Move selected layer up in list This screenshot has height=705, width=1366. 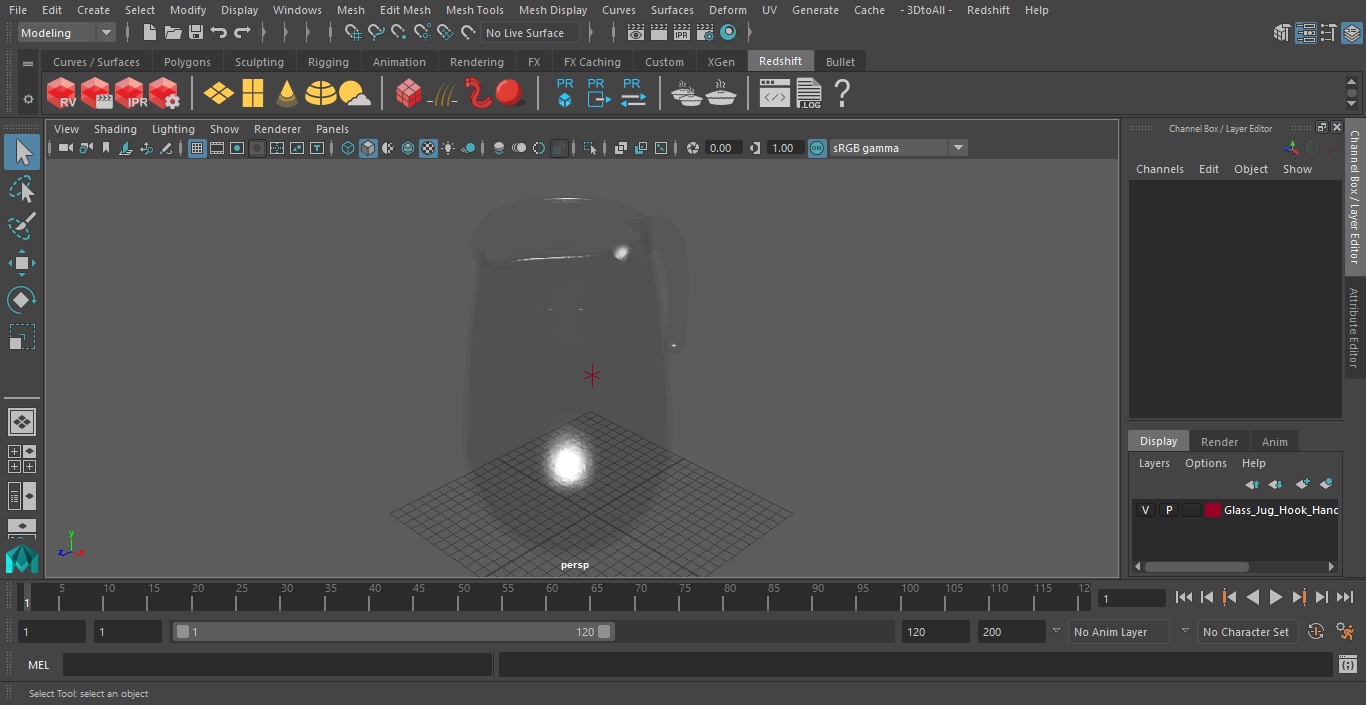(1252, 484)
